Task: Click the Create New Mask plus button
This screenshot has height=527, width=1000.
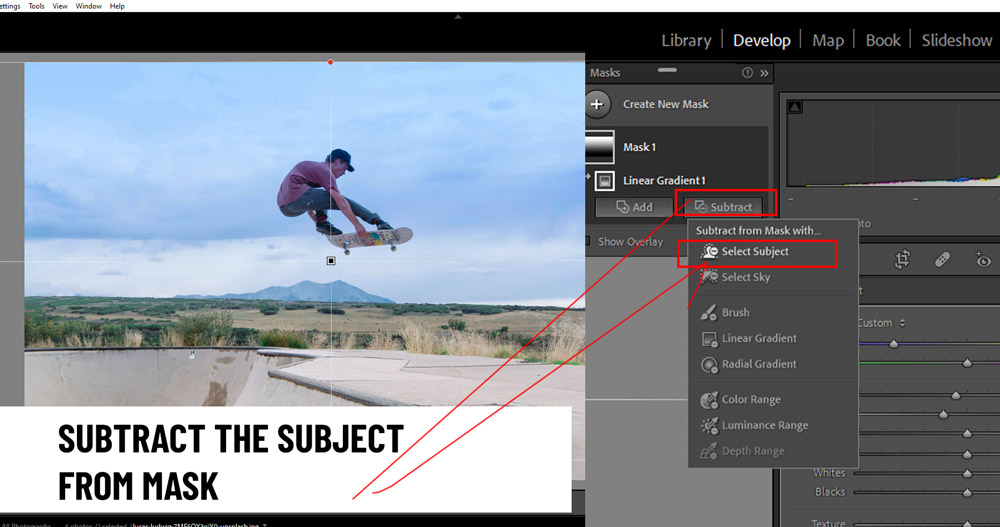Action: click(597, 104)
